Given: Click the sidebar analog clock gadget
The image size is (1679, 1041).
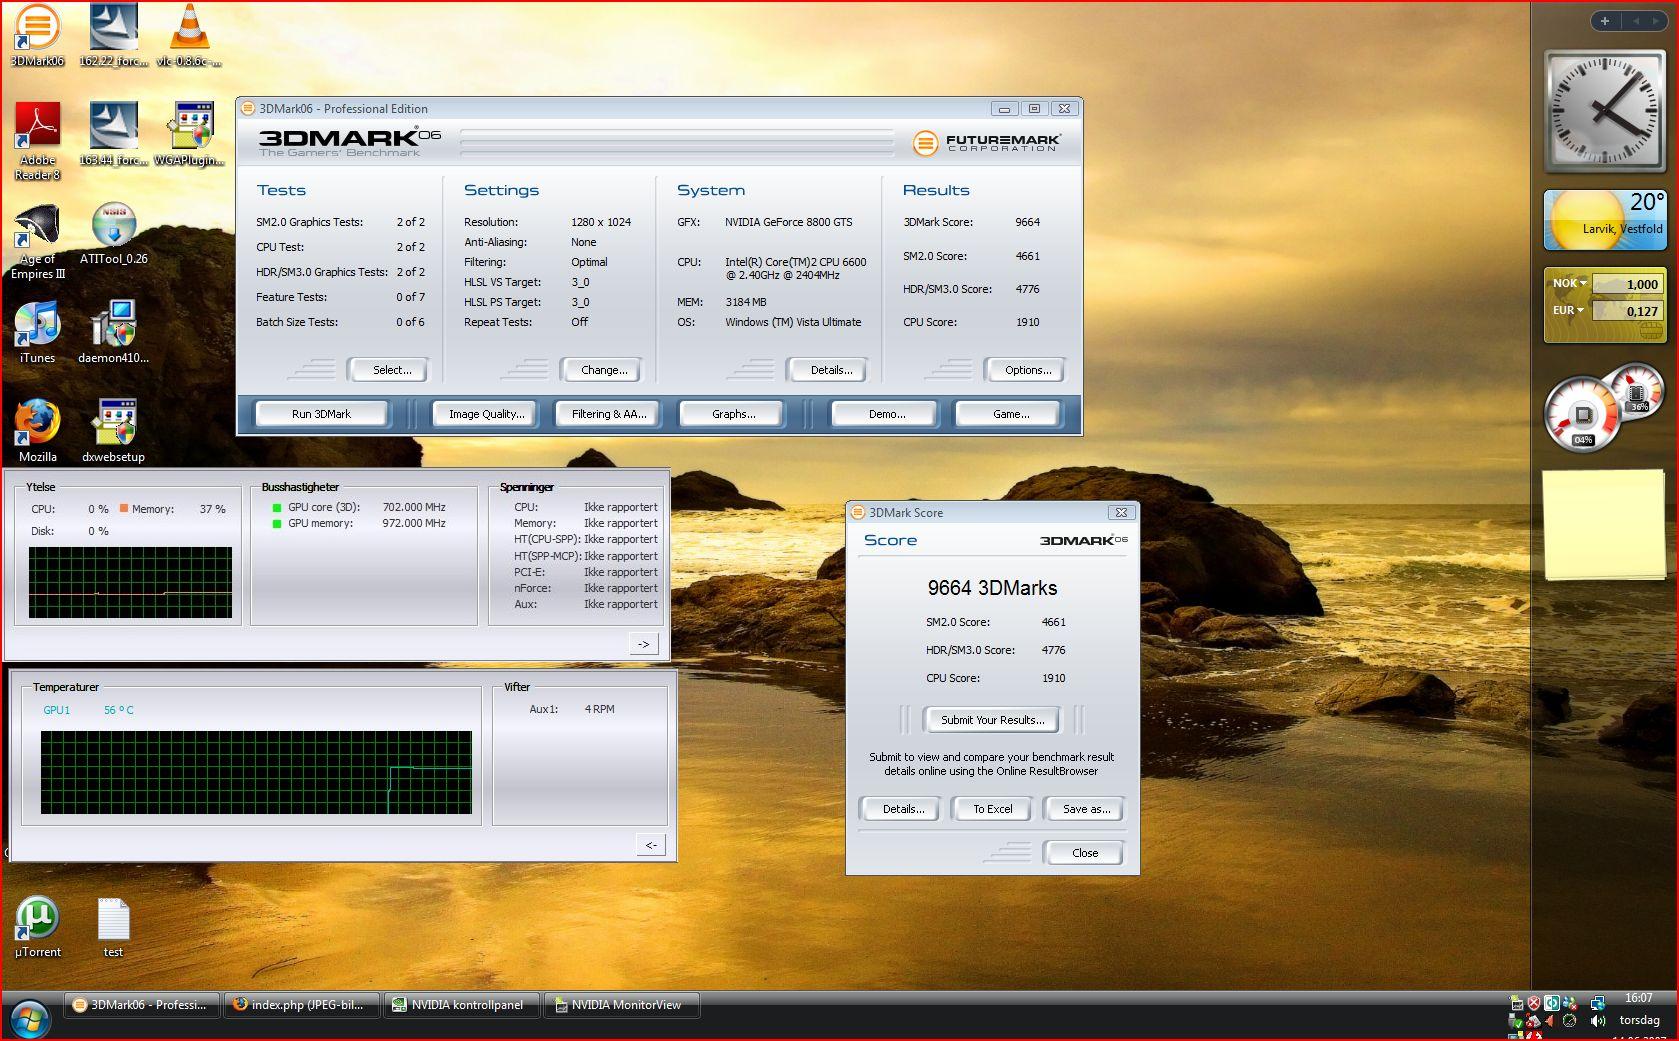Looking at the screenshot, I should click(x=1605, y=111).
